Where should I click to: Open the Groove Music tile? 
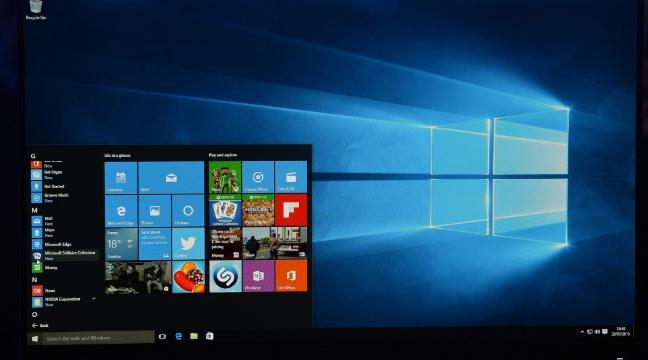258,177
